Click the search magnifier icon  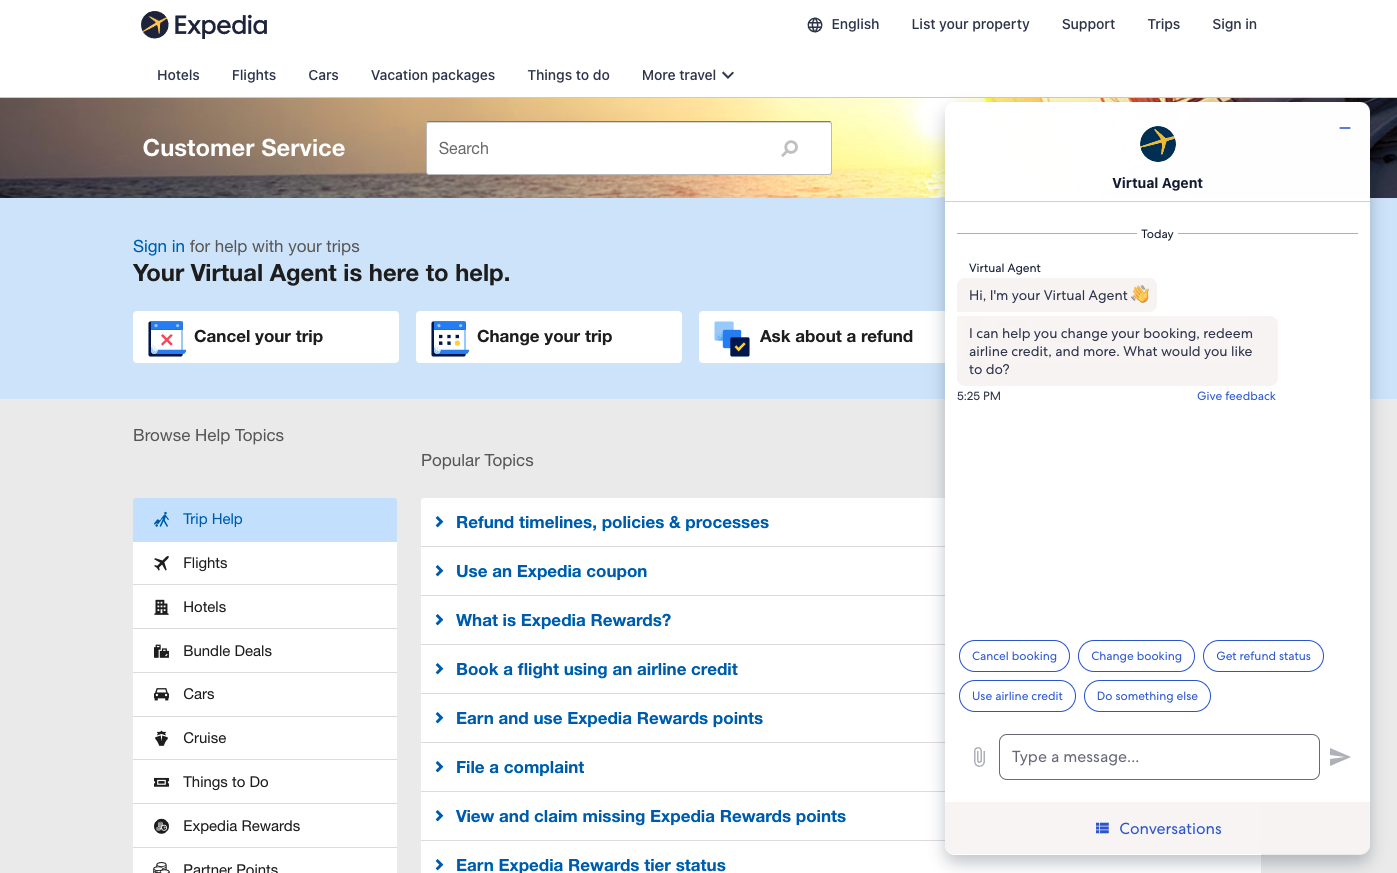pyautogui.click(x=790, y=148)
